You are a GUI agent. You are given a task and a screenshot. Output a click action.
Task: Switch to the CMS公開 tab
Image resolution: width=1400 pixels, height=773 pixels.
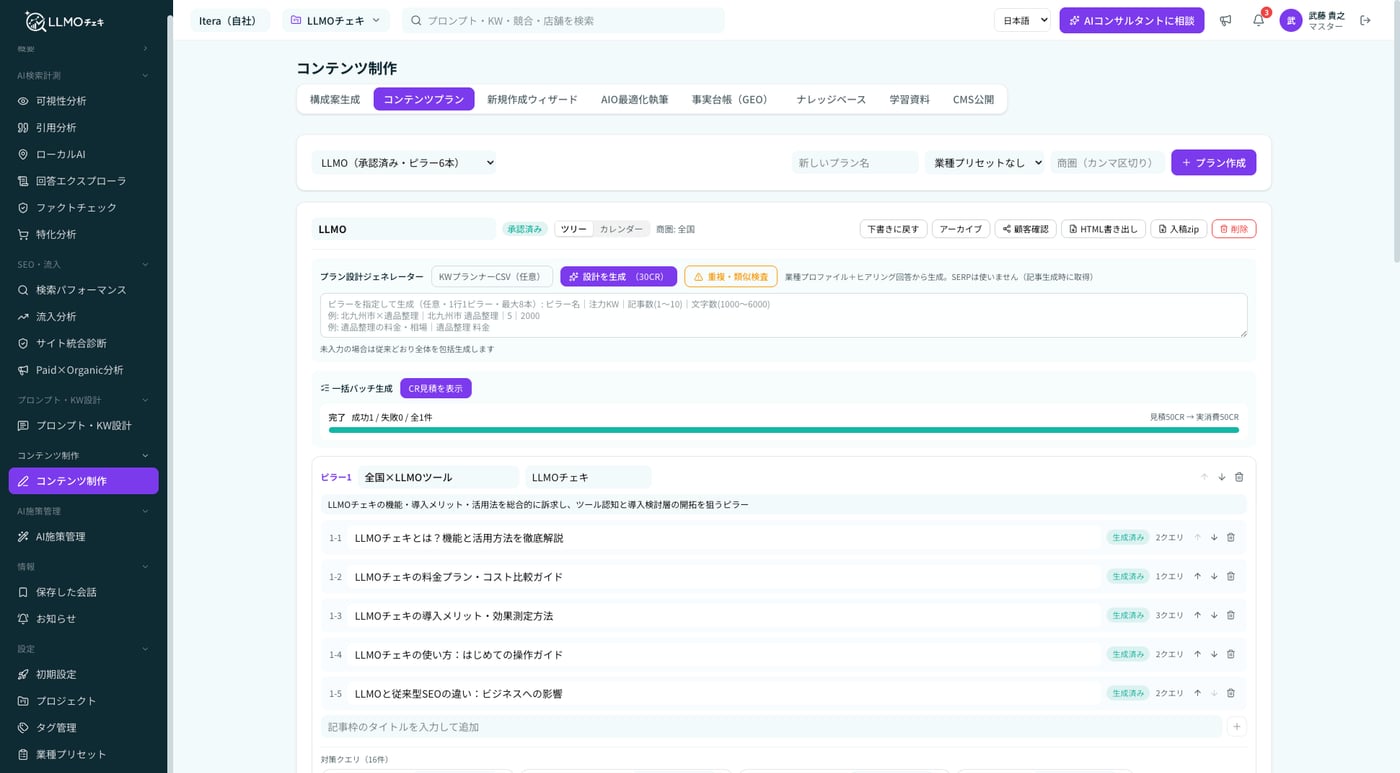coord(973,99)
